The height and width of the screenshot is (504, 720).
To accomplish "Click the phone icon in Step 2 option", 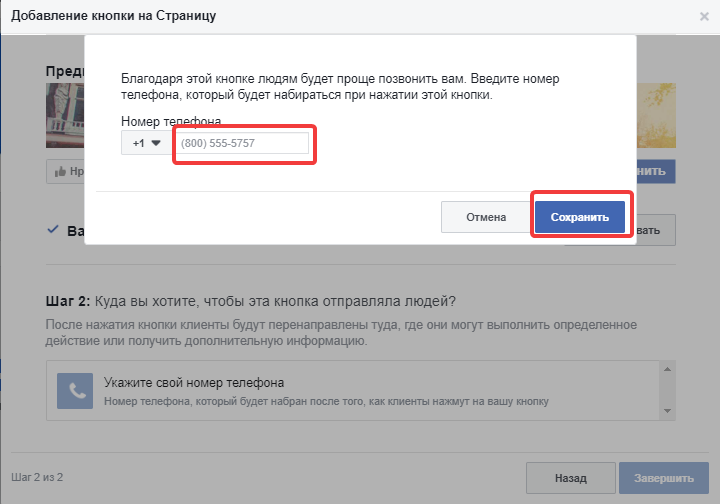I will pyautogui.click(x=75, y=391).
